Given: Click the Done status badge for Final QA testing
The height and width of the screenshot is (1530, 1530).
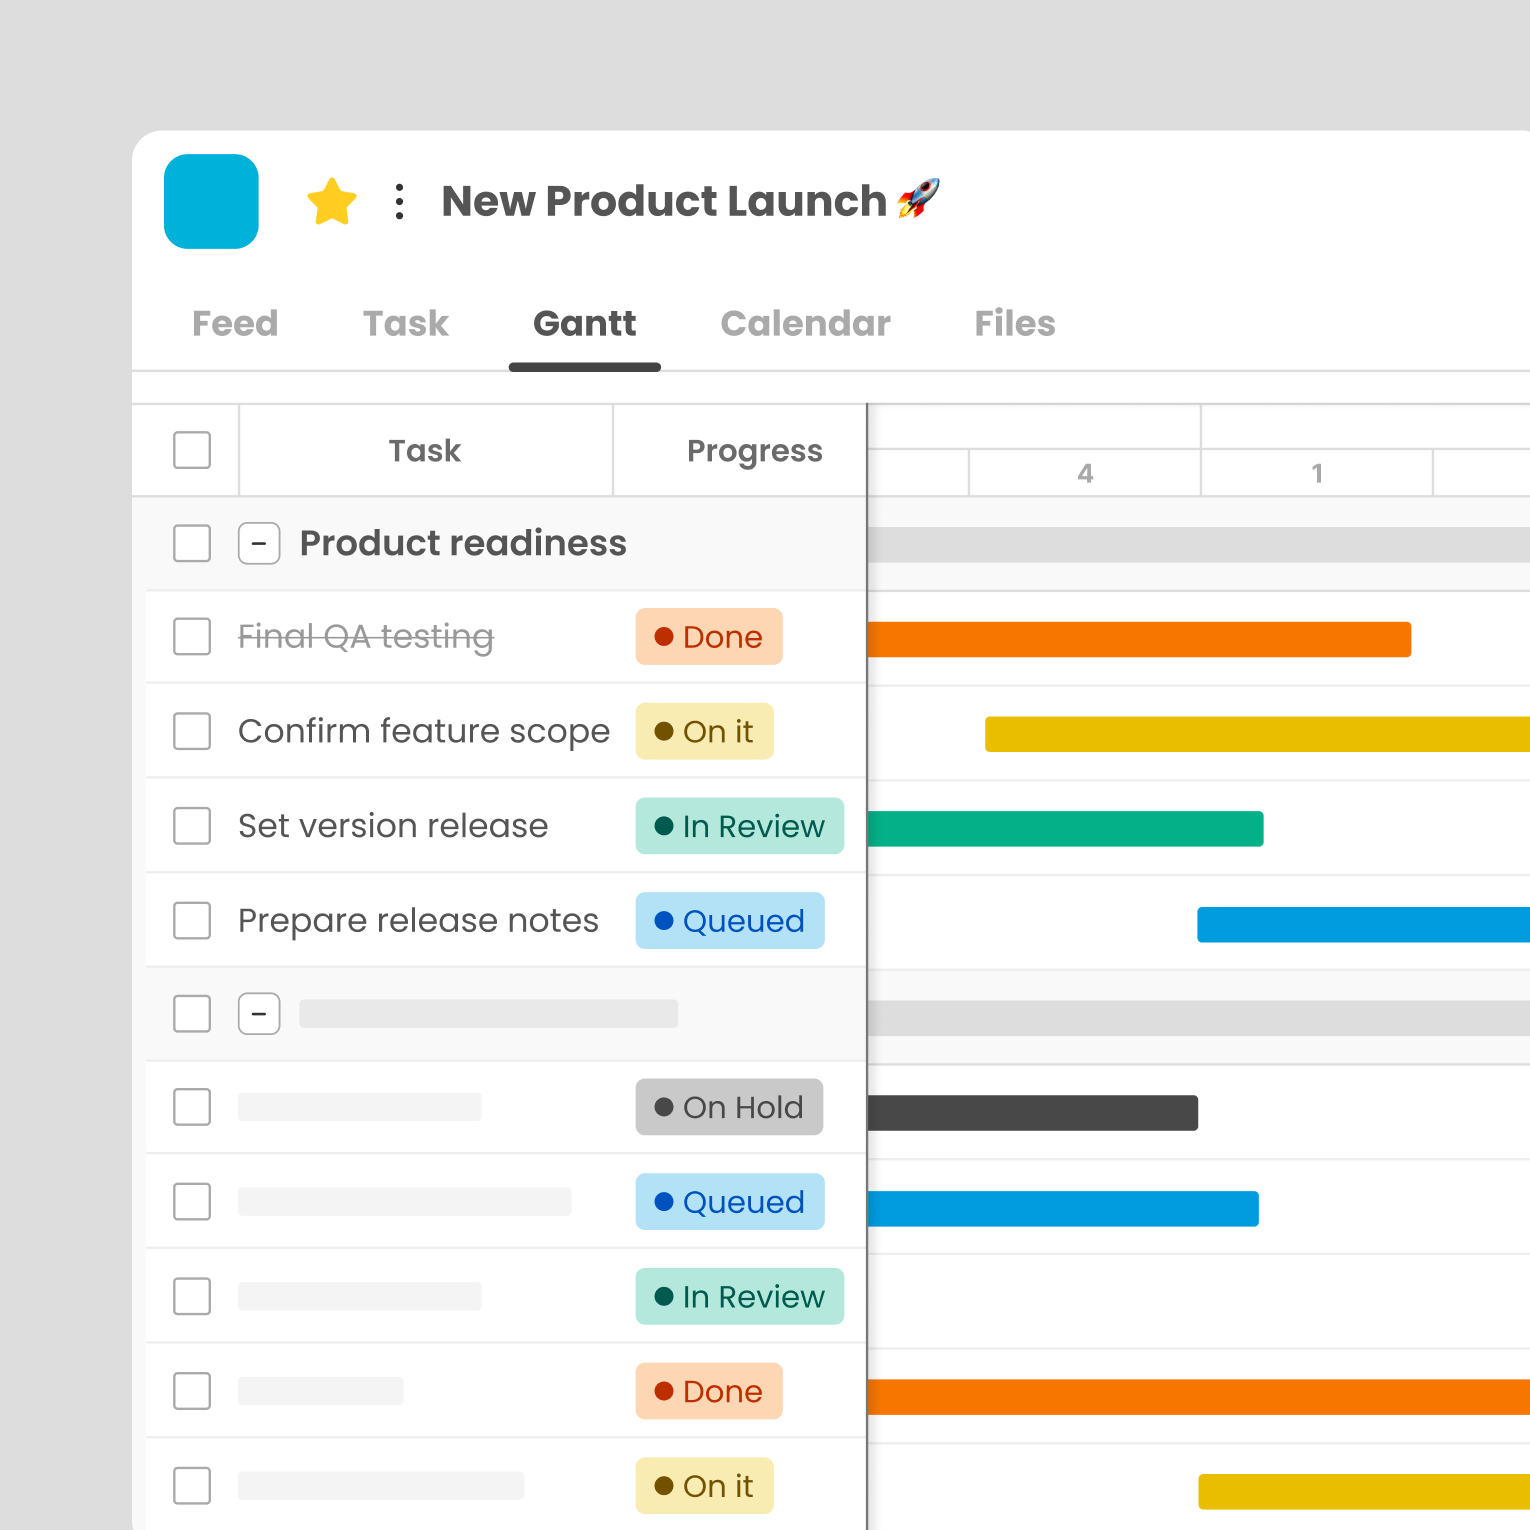Looking at the screenshot, I should (x=709, y=637).
